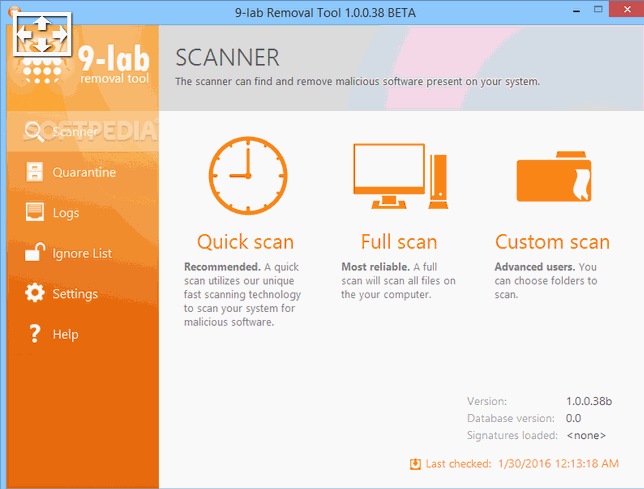
Task: Launch full scan via the computer icon
Action: pyautogui.click(x=398, y=176)
